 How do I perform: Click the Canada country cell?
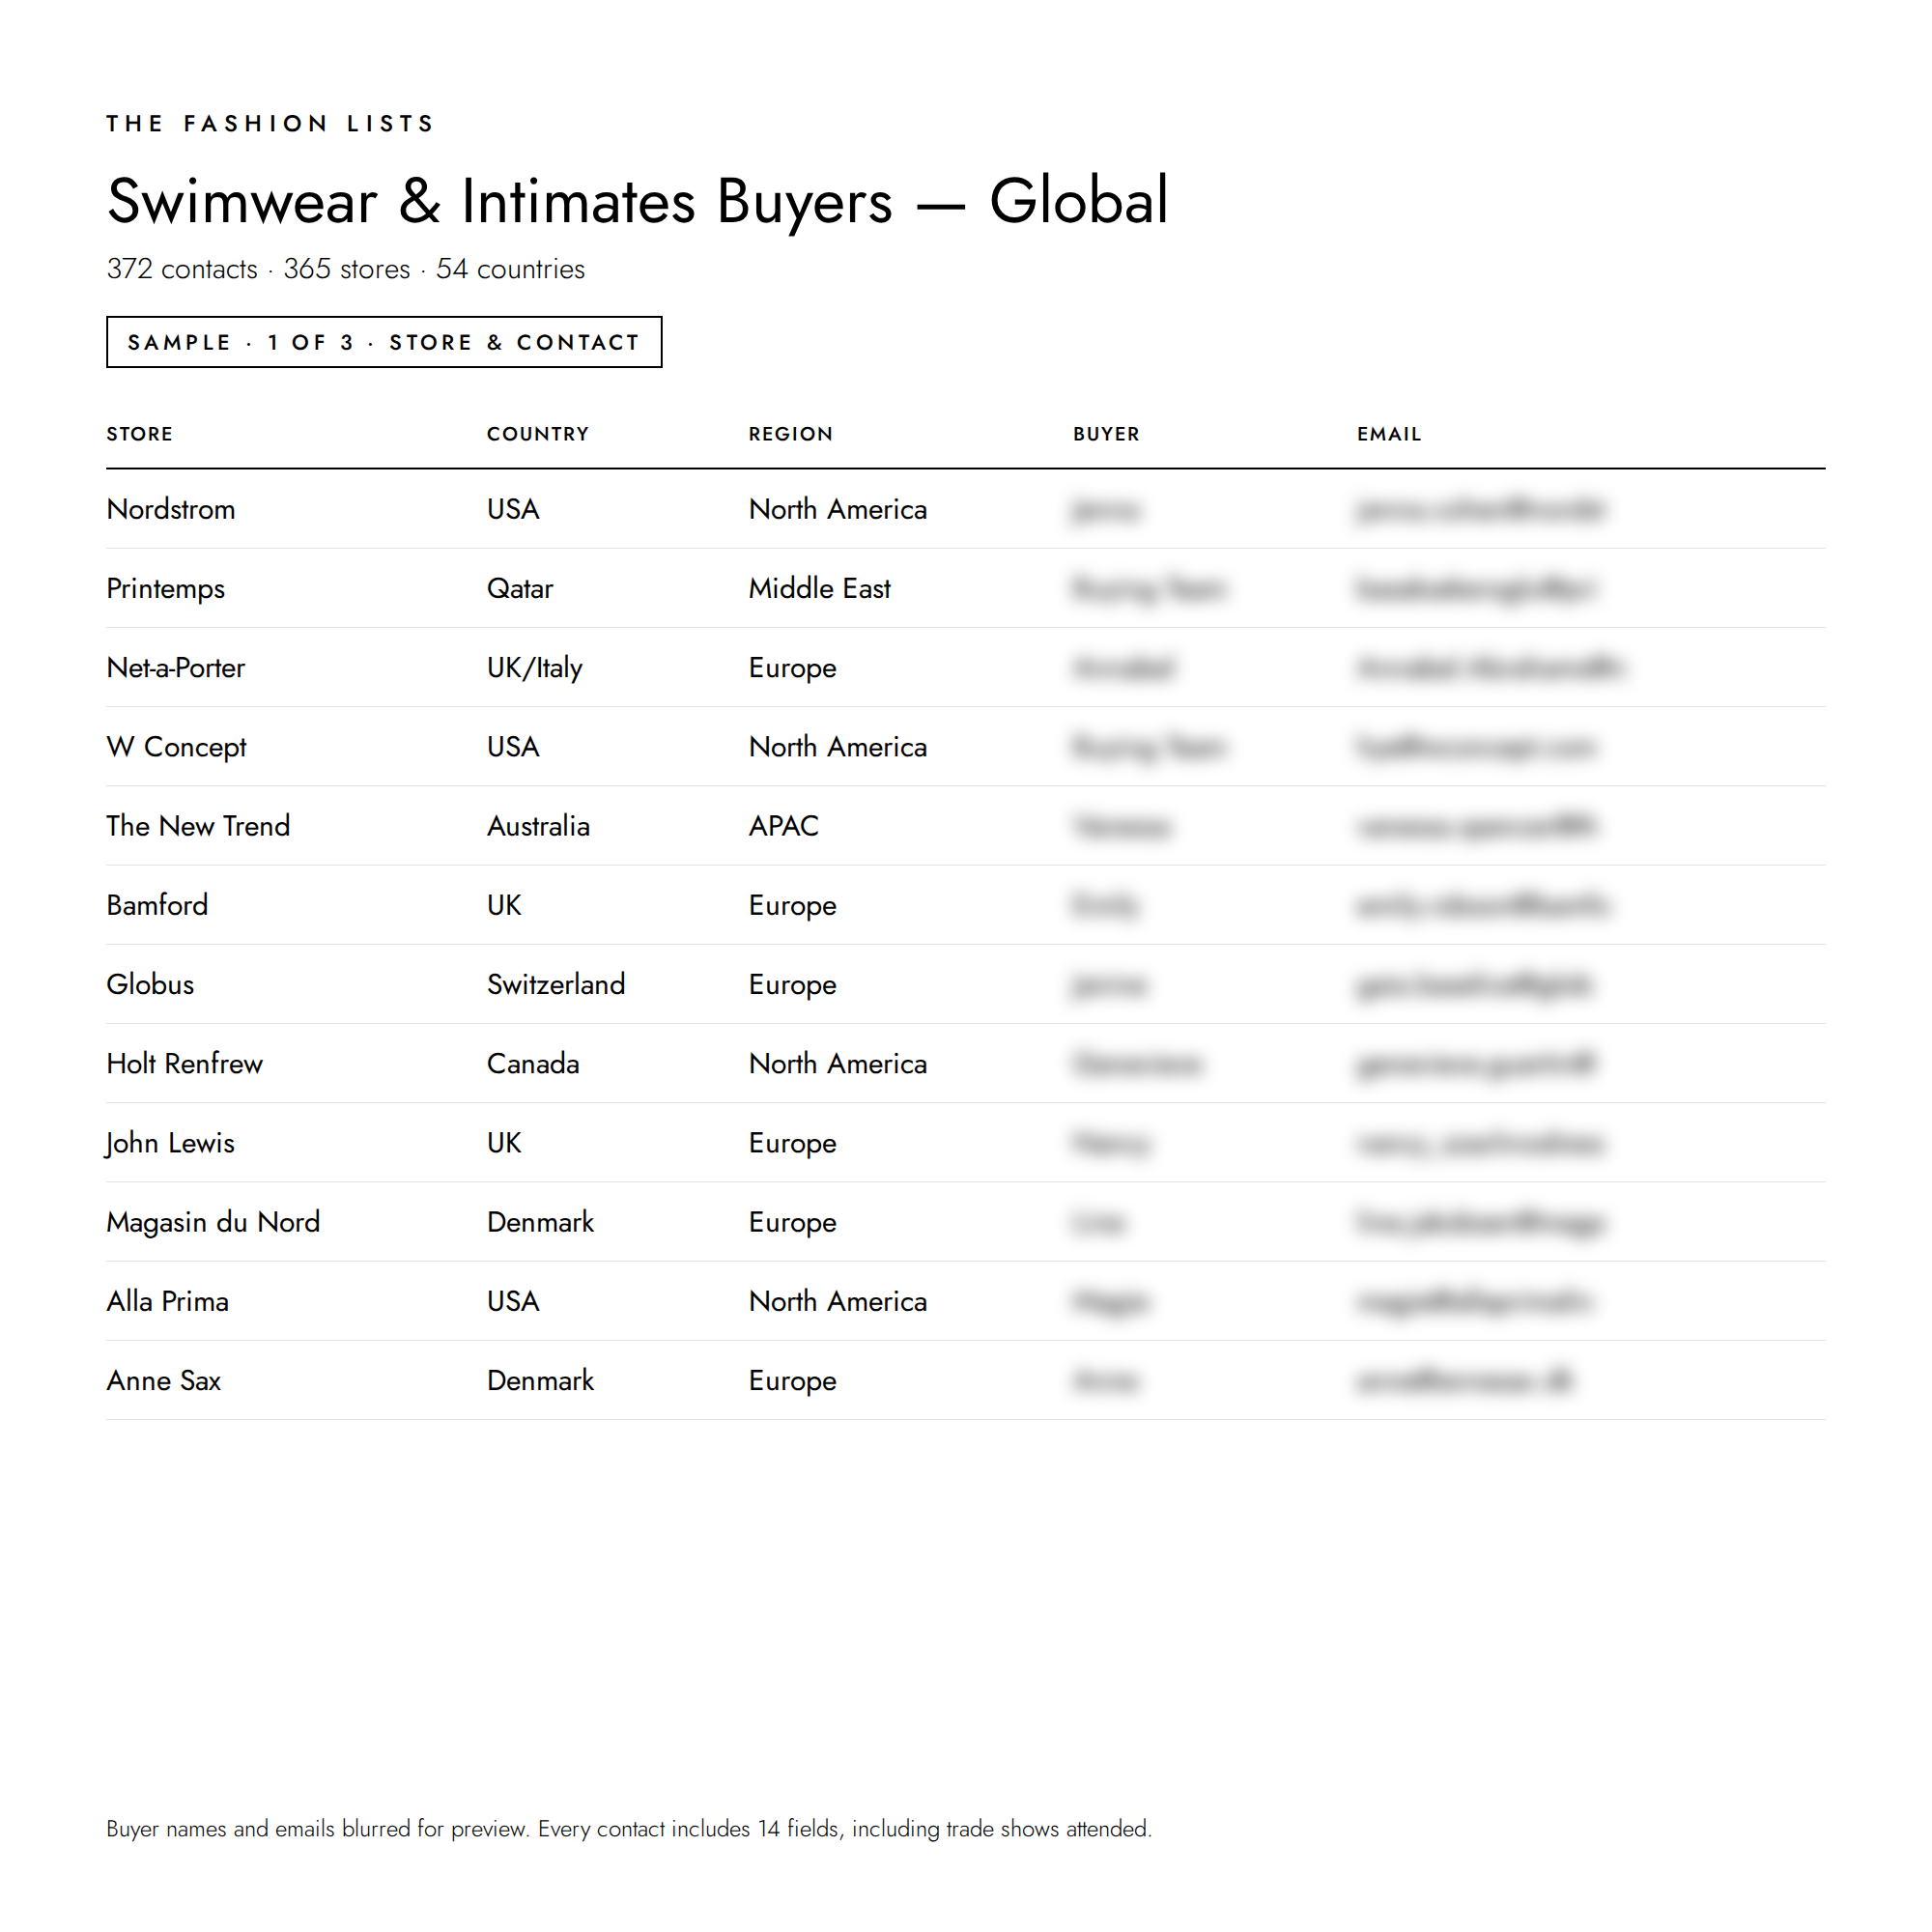[x=533, y=1063]
